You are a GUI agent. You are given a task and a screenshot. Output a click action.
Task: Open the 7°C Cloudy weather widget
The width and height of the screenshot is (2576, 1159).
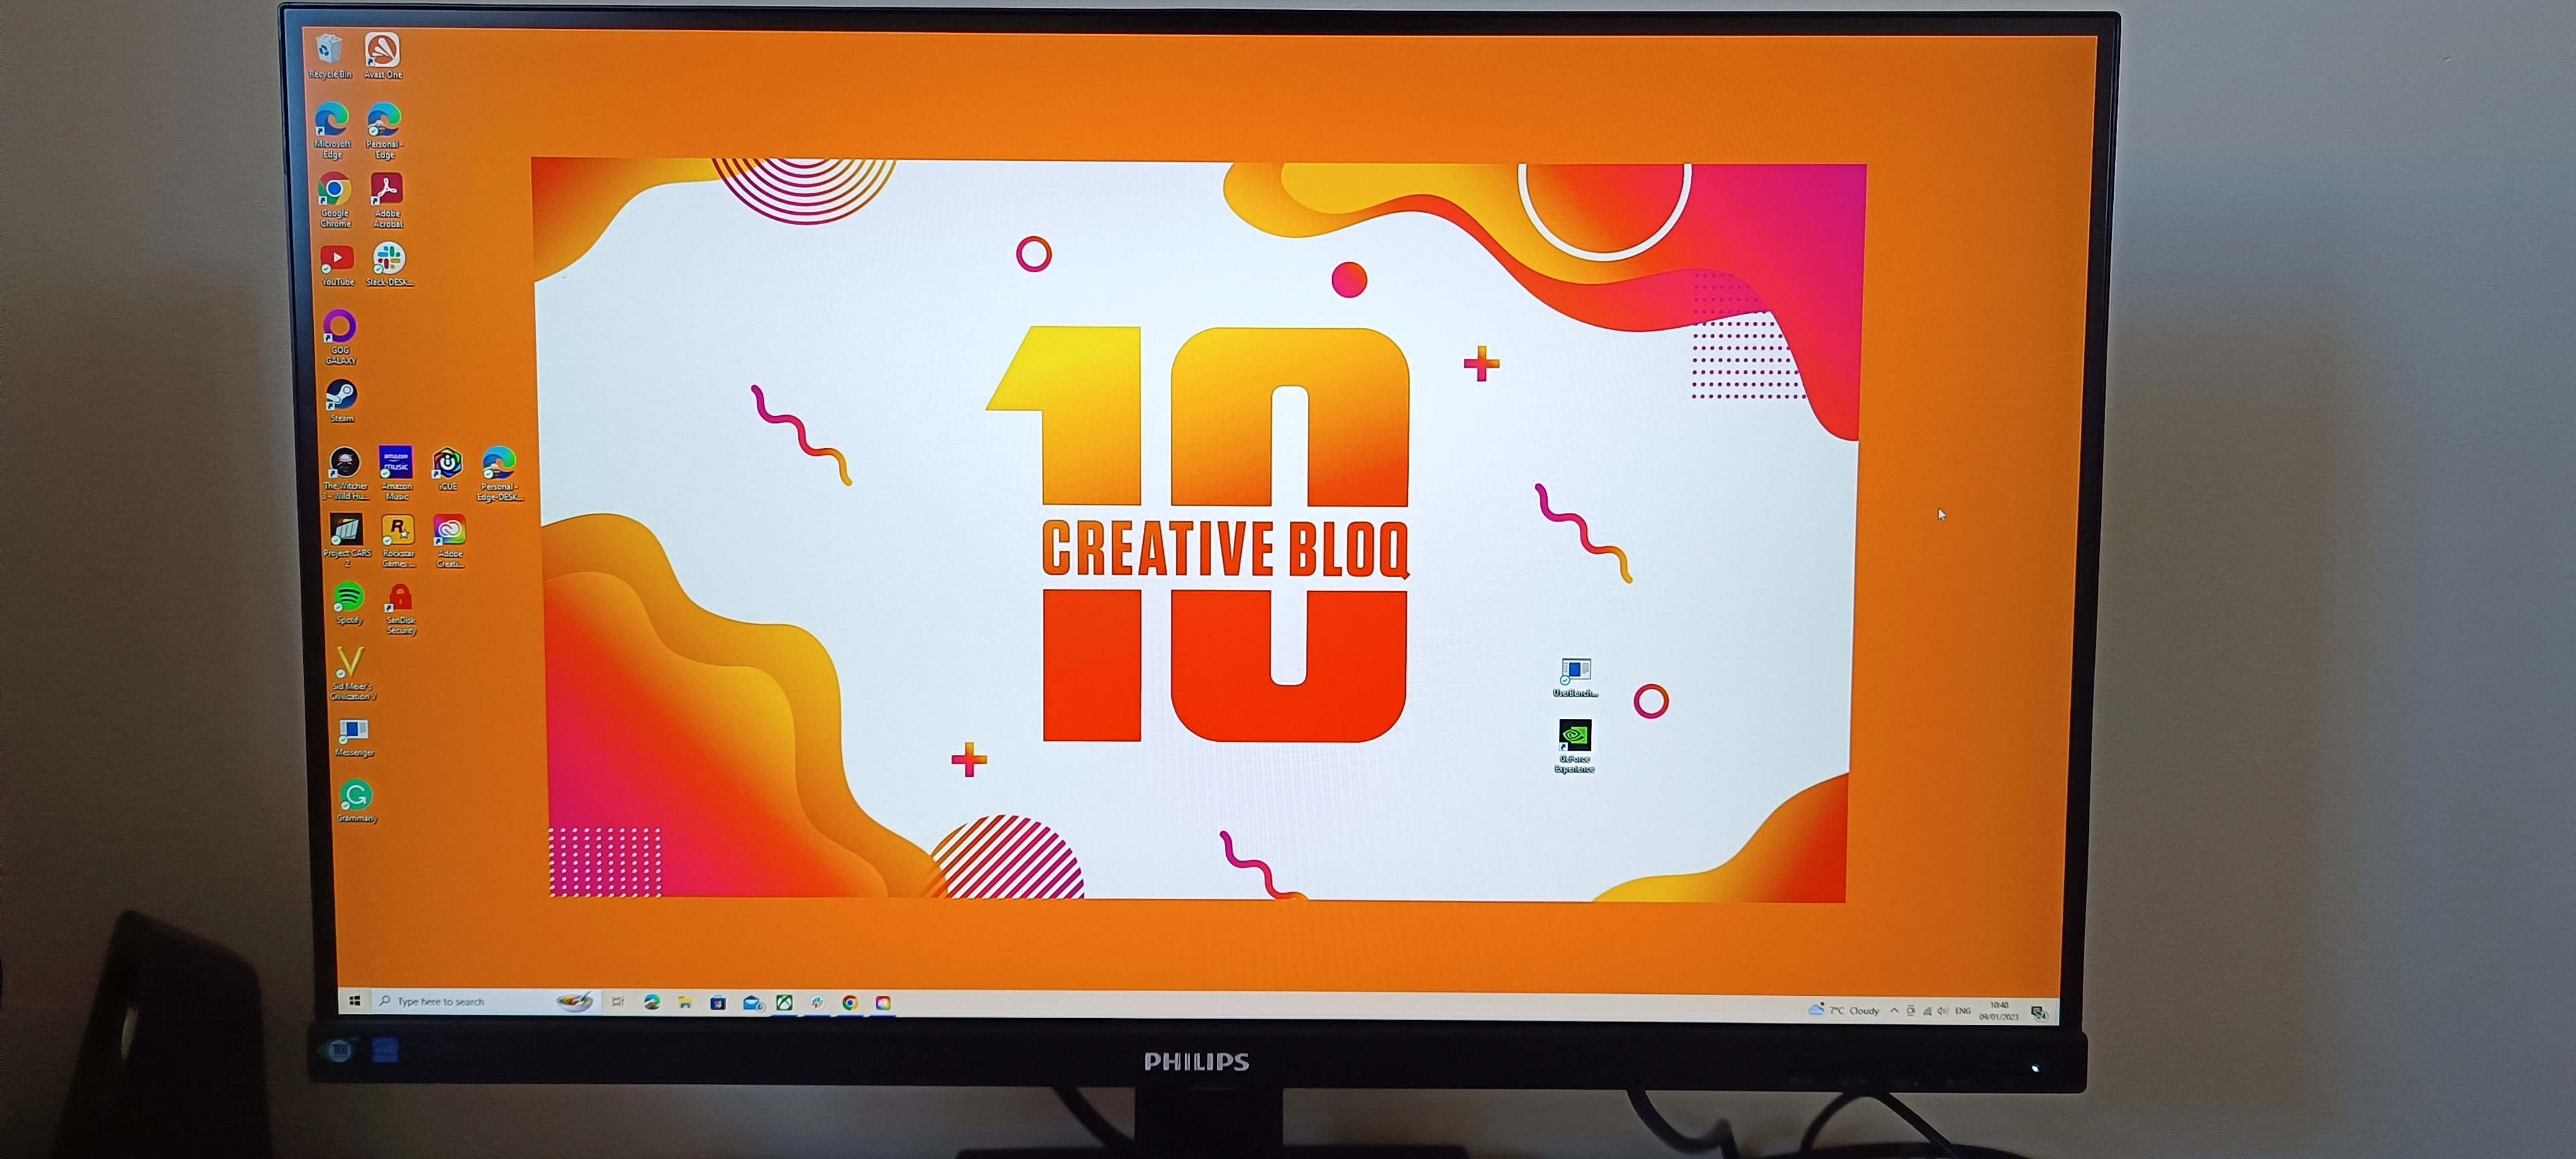coord(1843,1010)
